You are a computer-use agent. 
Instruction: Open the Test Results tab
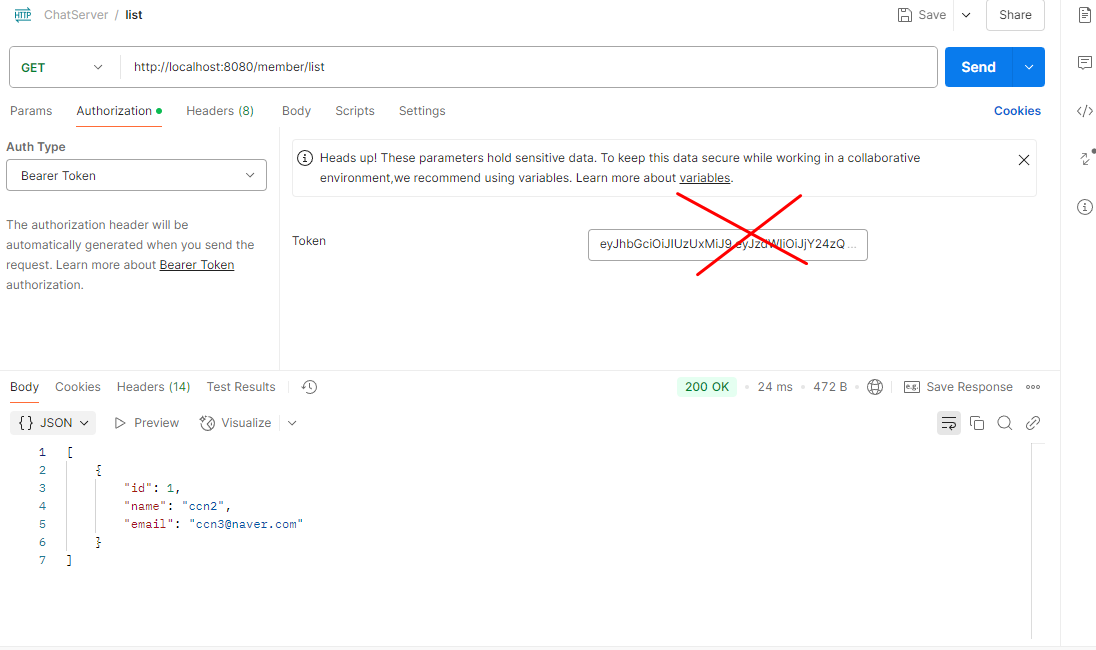pyautogui.click(x=241, y=387)
